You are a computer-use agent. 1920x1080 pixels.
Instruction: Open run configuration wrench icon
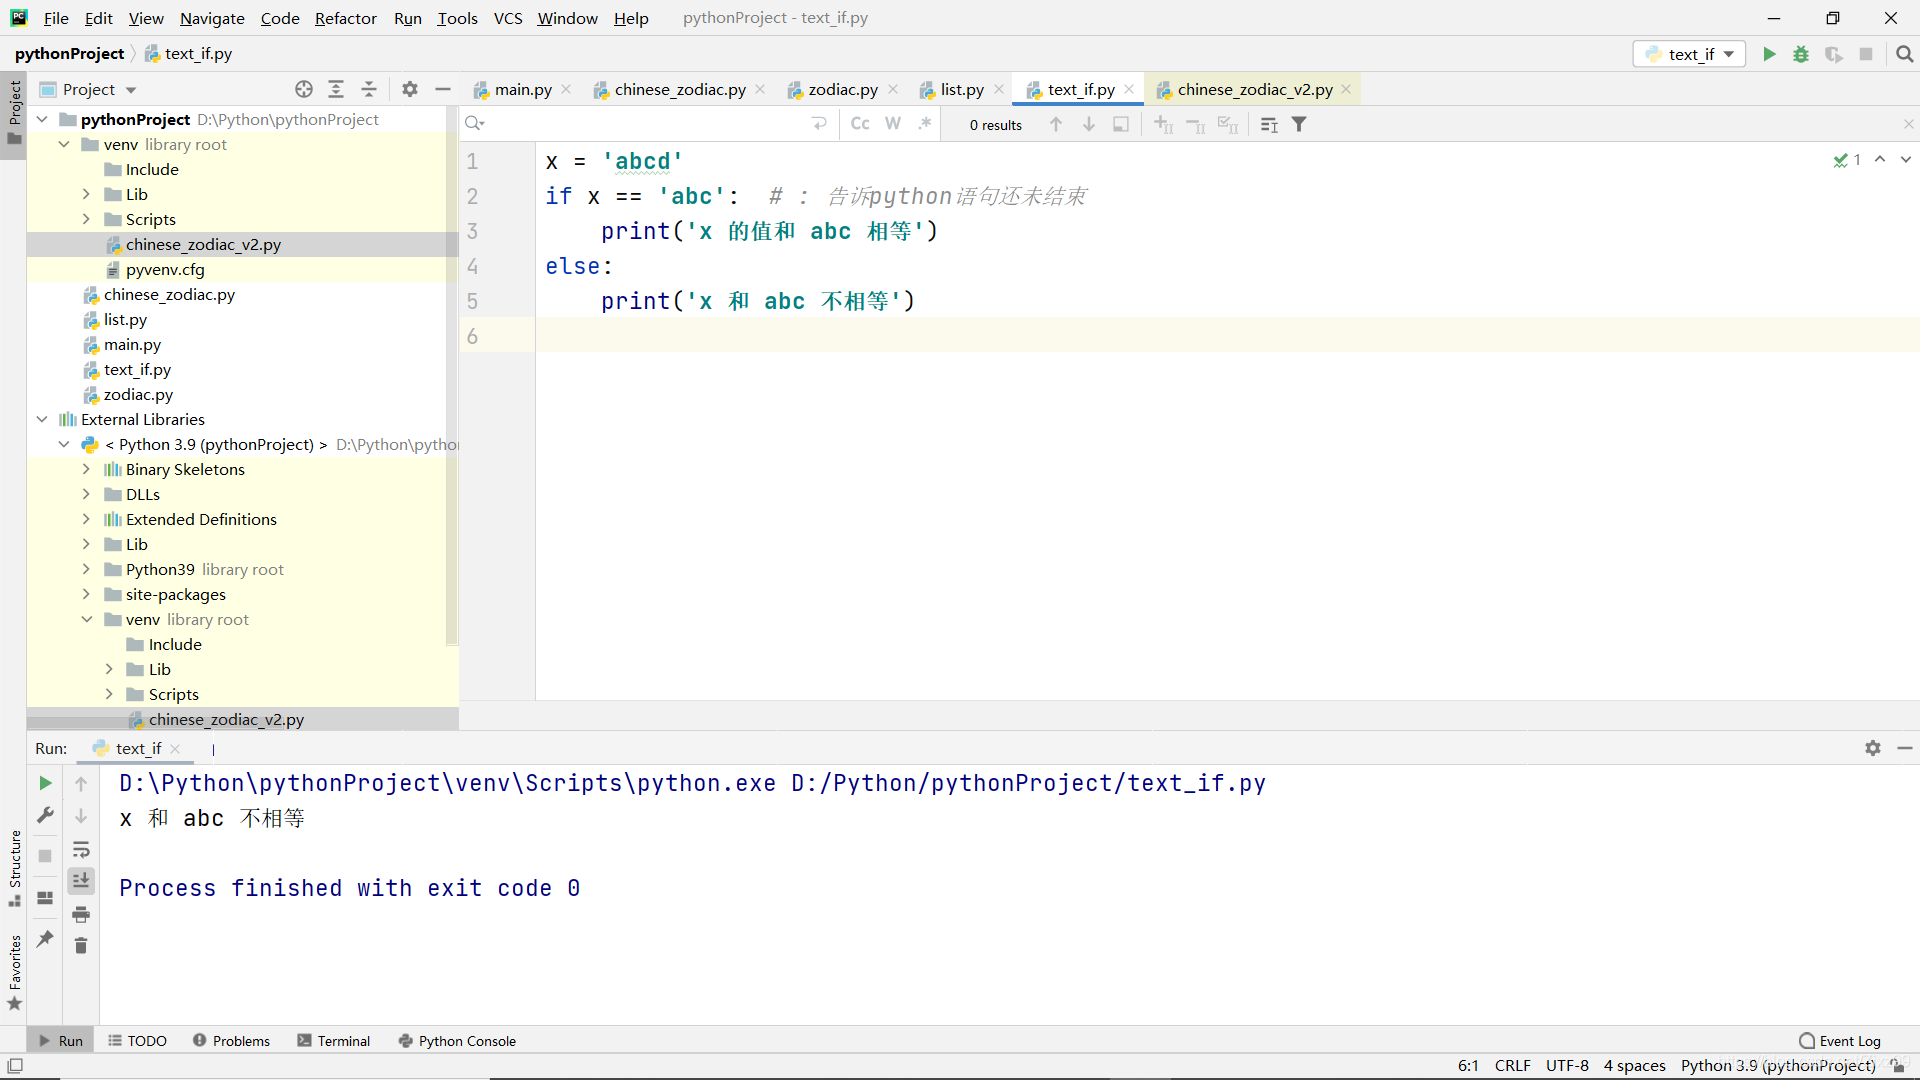[x=45, y=816]
